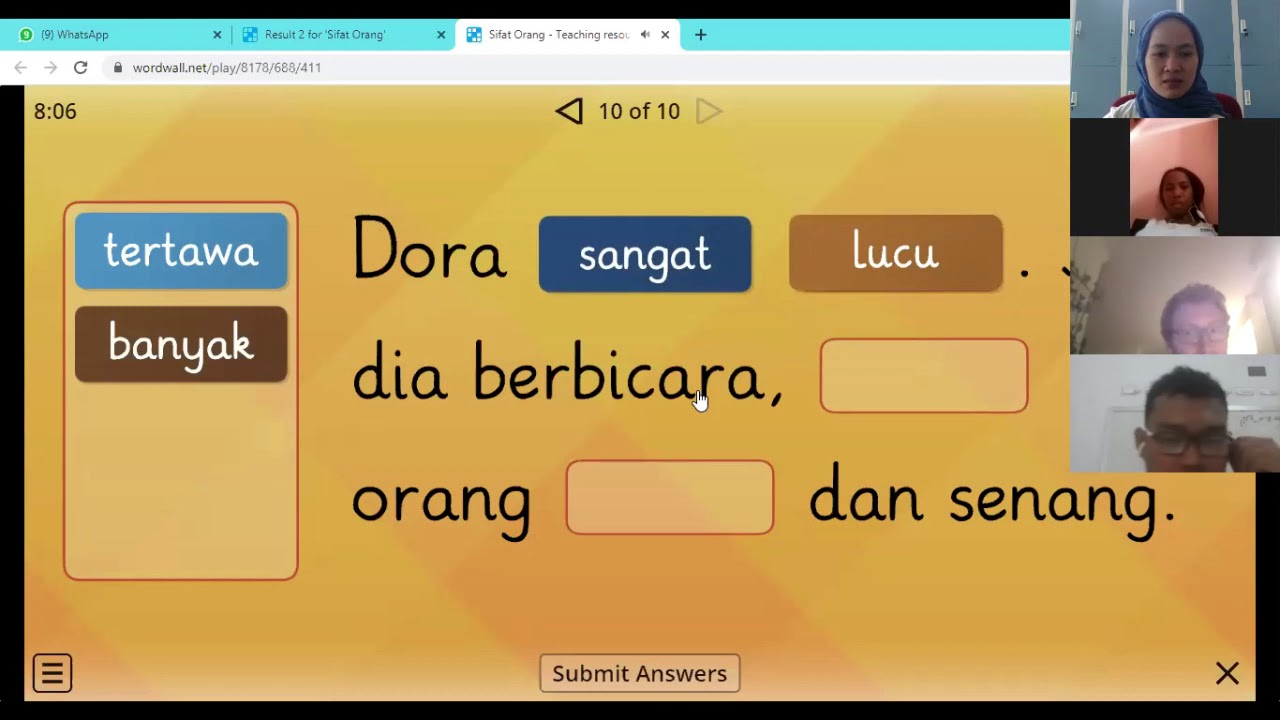View site security lock info
This screenshot has height=720, width=1280.
pyautogui.click(x=118, y=67)
